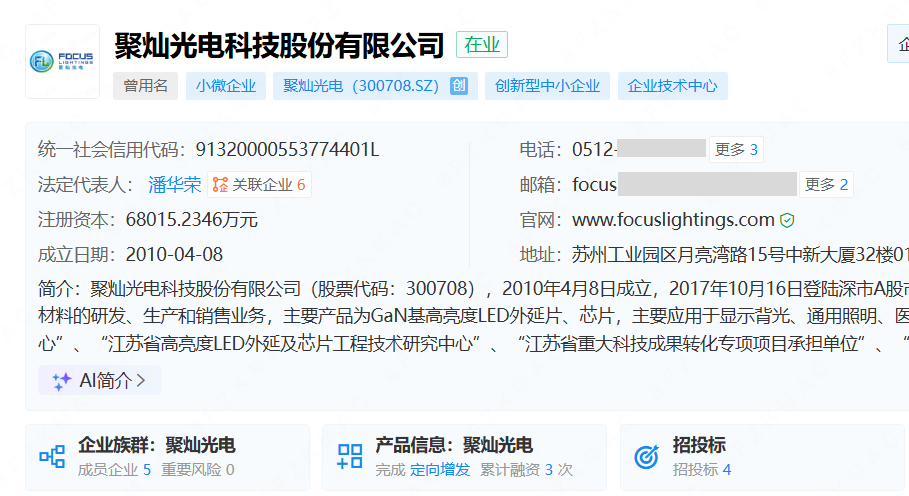
Task: View 重要风险 0 entry
Action: [x=198, y=470]
